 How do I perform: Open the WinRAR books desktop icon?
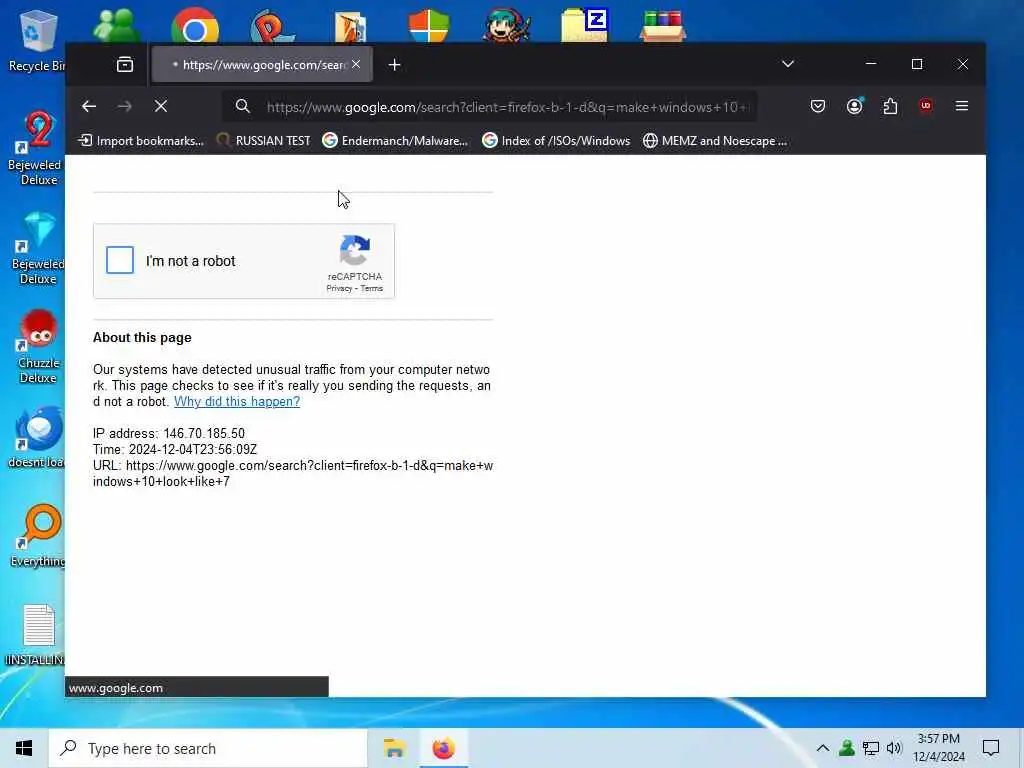(663, 26)
